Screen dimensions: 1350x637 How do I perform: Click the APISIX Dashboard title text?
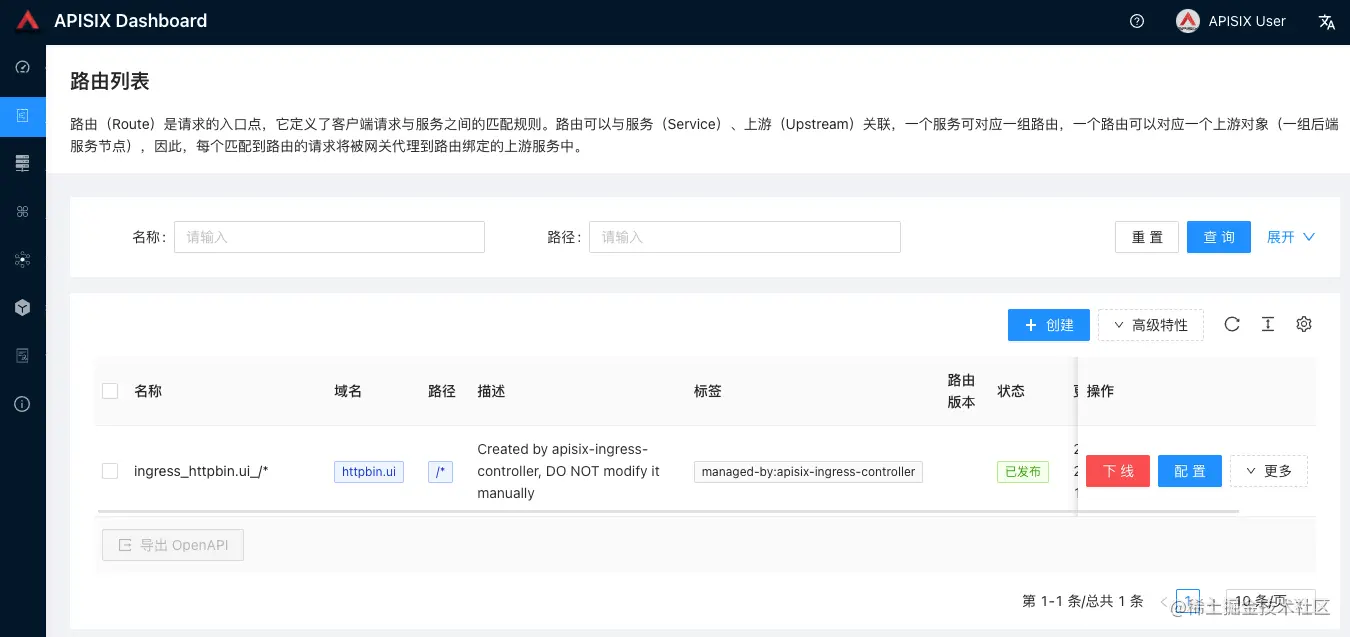tap(131, 20)
